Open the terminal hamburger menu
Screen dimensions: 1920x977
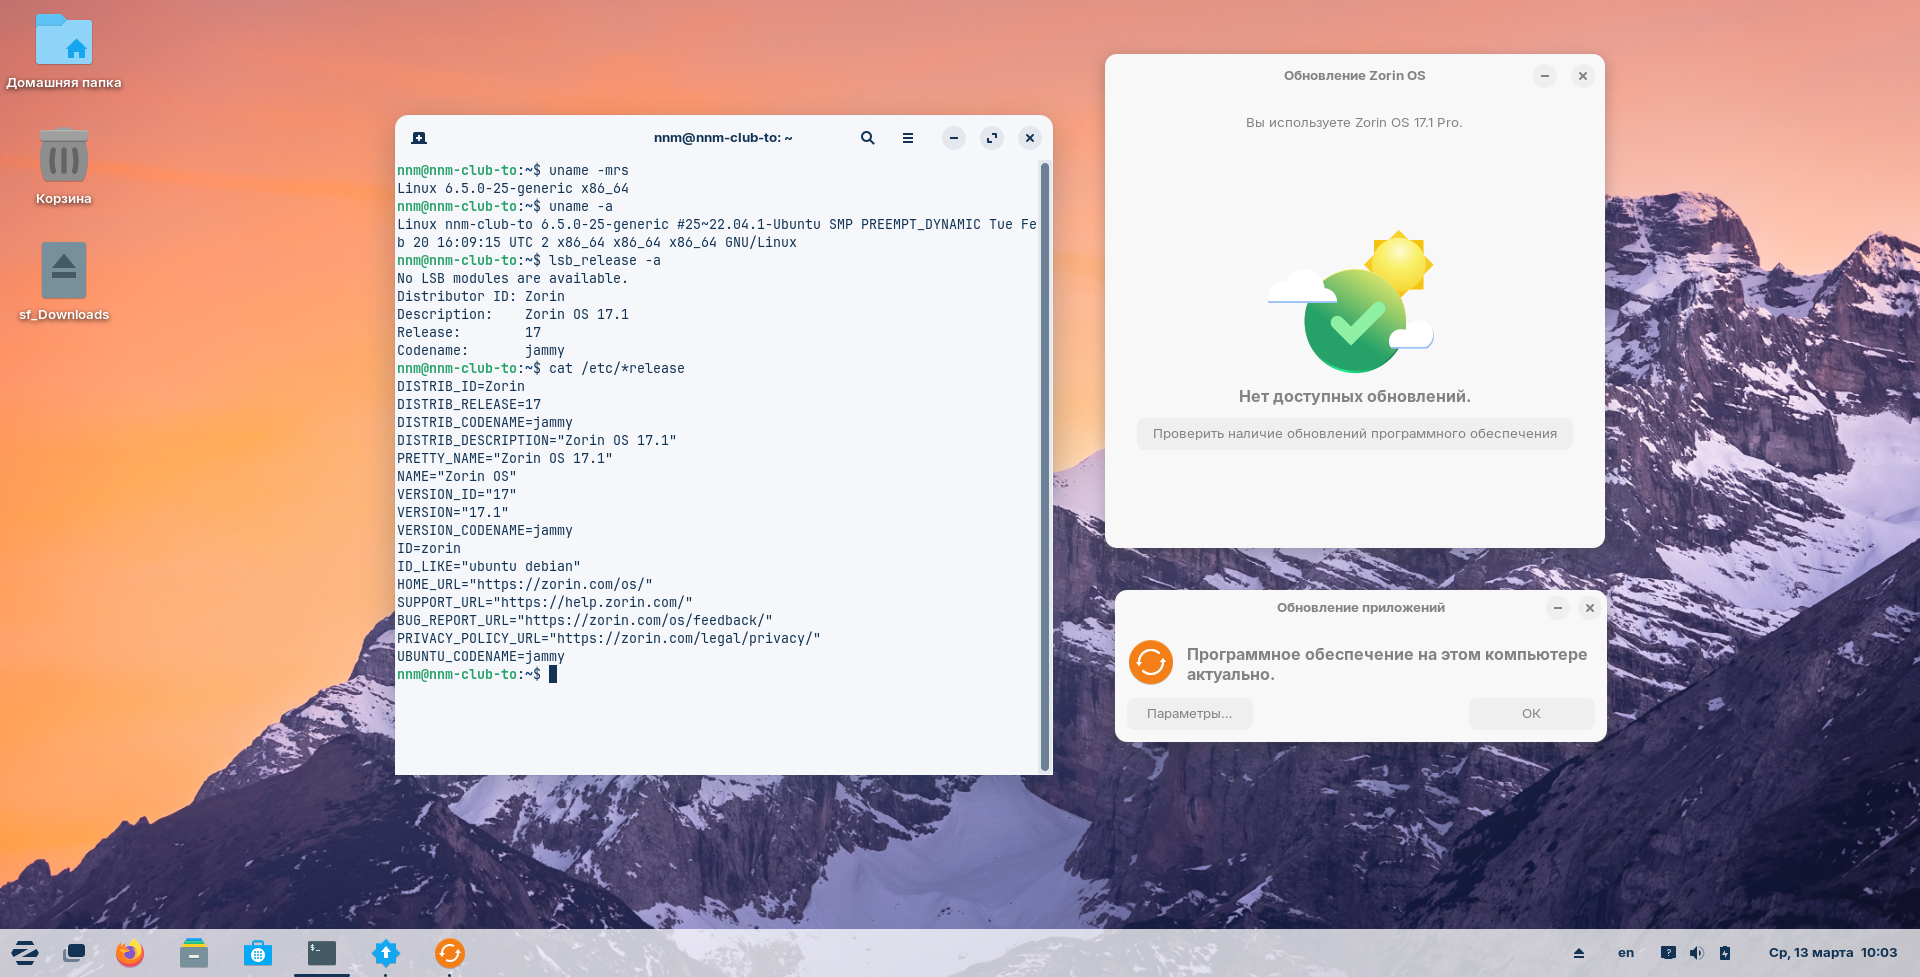coord(908,138)
